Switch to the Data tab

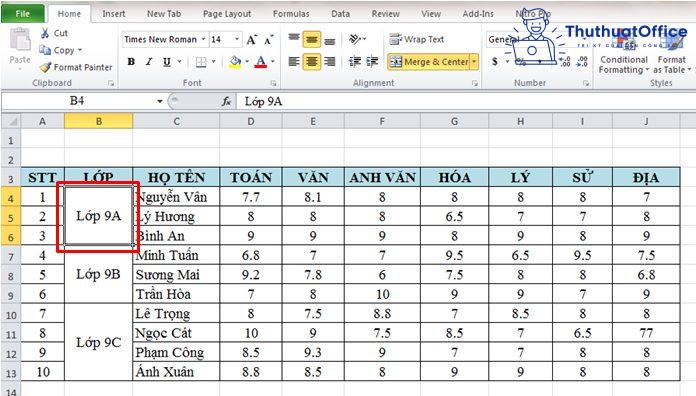[340, 14]
